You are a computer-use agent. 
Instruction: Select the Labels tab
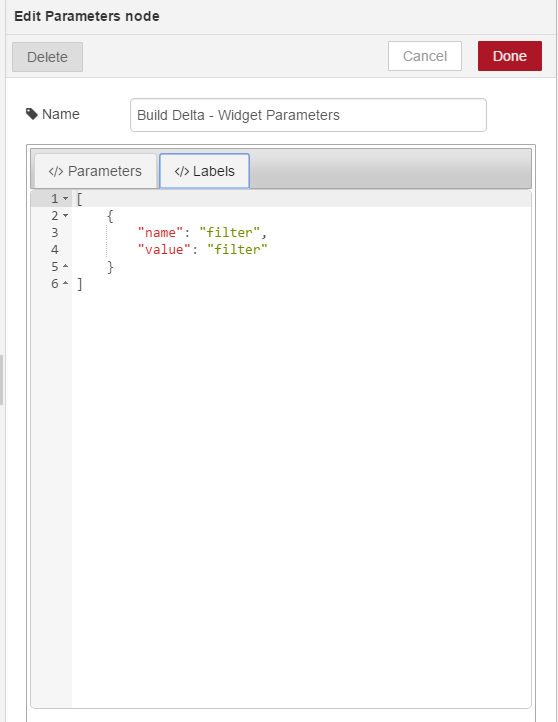pyautogui.click(x=204, y=171)
